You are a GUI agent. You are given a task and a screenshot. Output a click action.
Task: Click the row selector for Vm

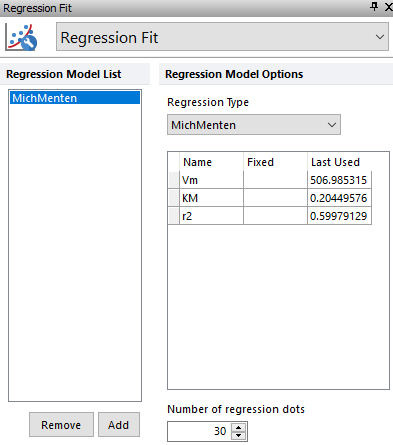174,180
